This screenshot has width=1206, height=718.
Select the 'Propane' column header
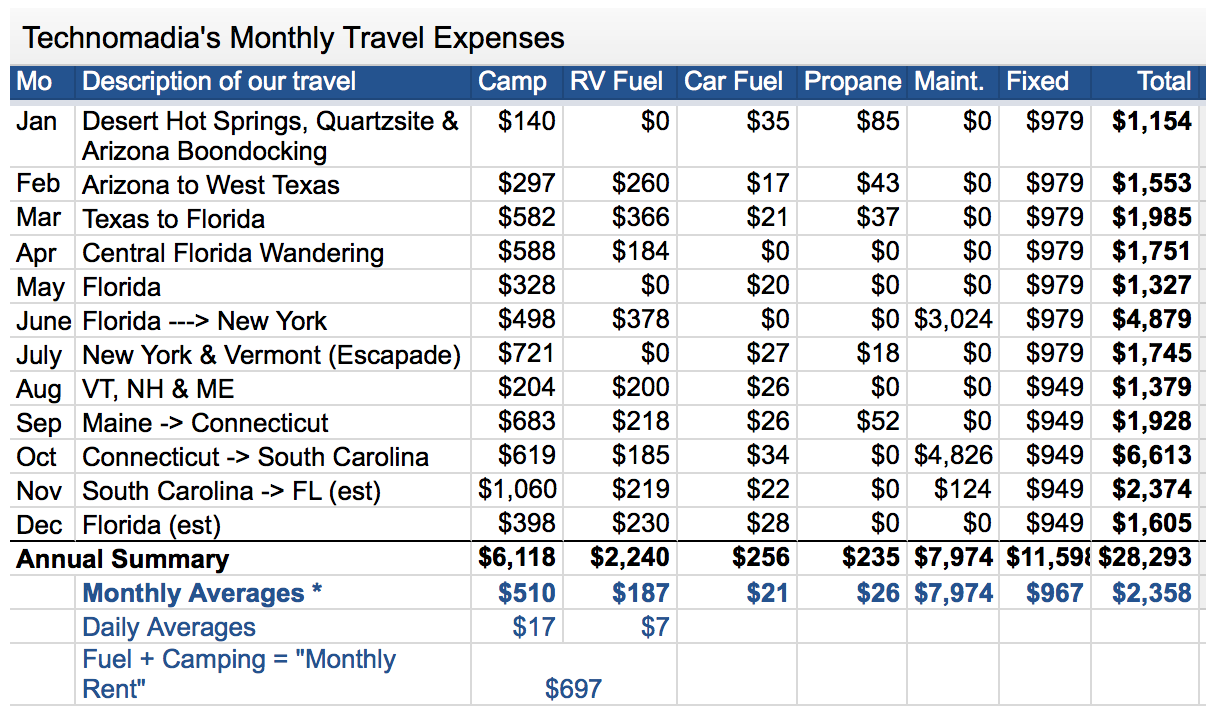tap(852, 82)
